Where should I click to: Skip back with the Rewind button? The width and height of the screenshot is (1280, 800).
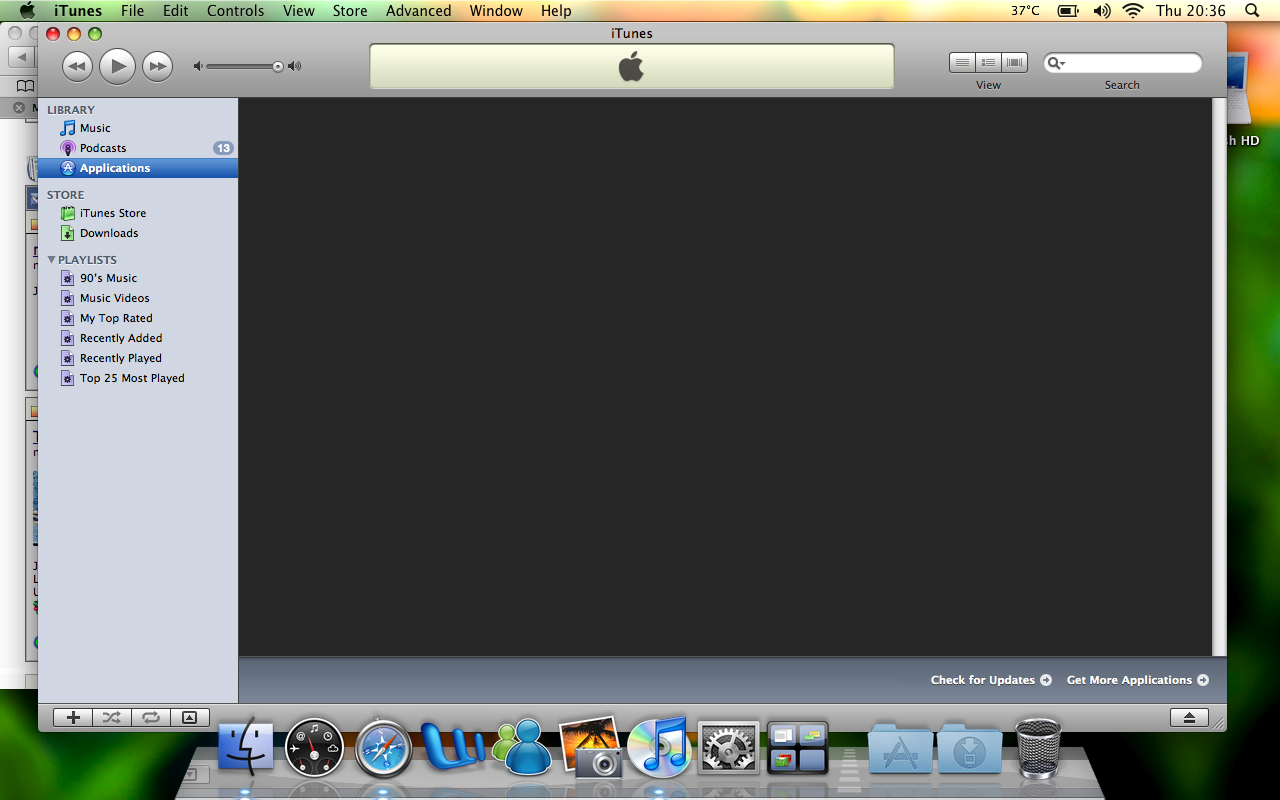(77, 67)
